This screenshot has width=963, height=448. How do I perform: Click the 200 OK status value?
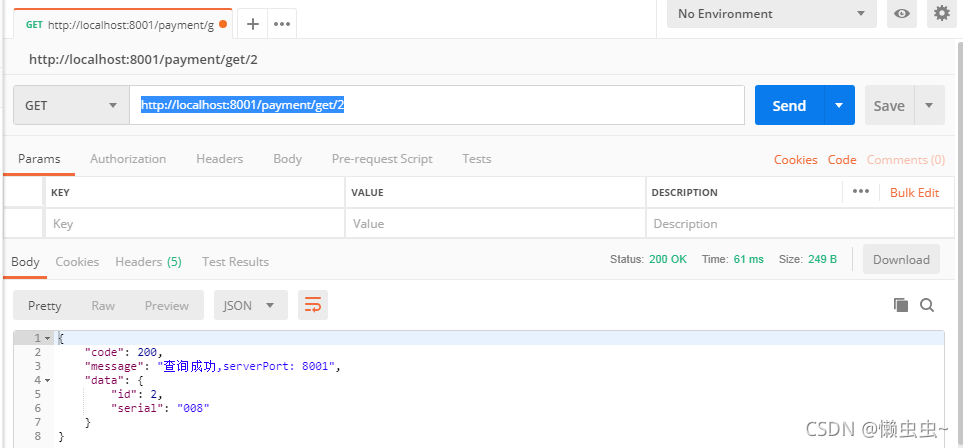tap(668, 259)
